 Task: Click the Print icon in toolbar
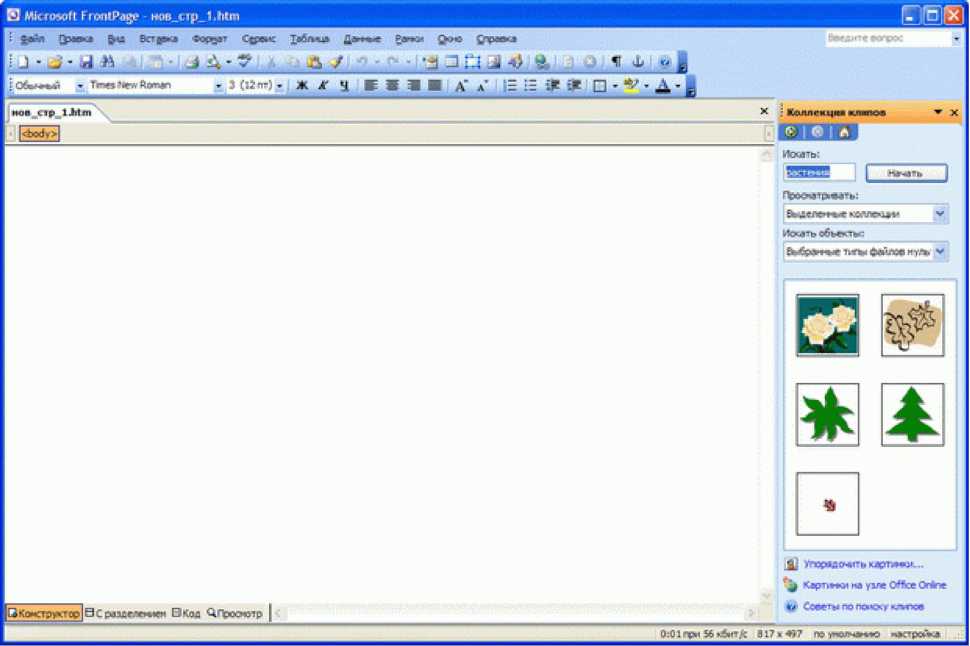(x=192, y=62)
